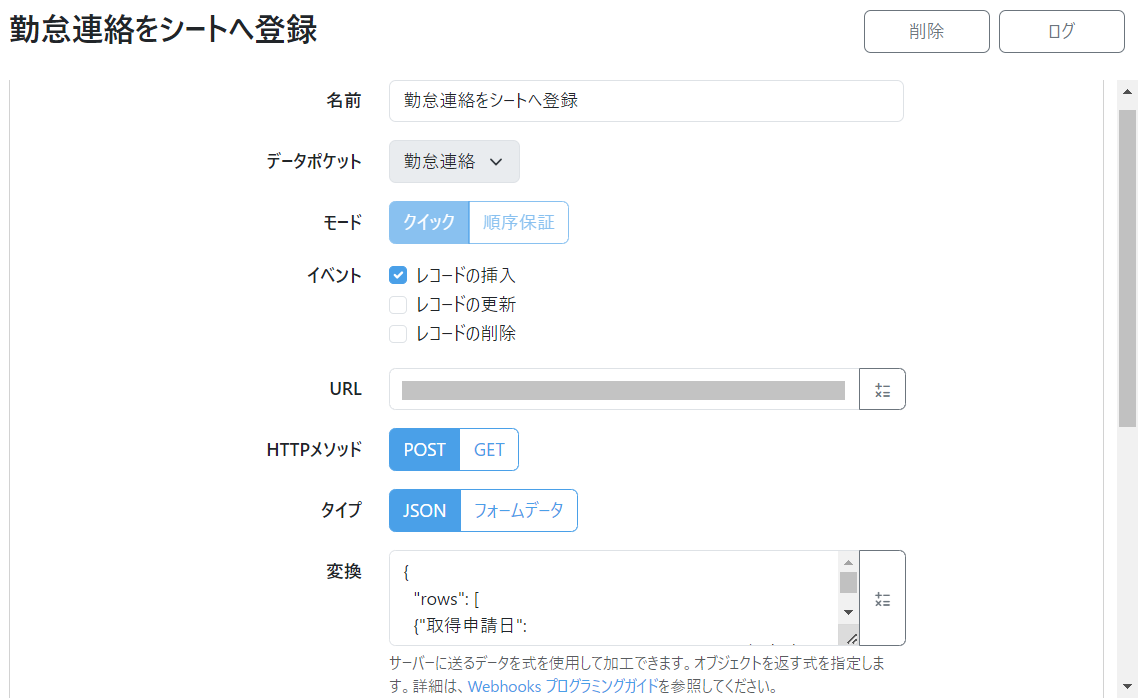Uncheck the レコードの挿入 event checkbox
Screen dimensions: 1143x700
[397, 275]
